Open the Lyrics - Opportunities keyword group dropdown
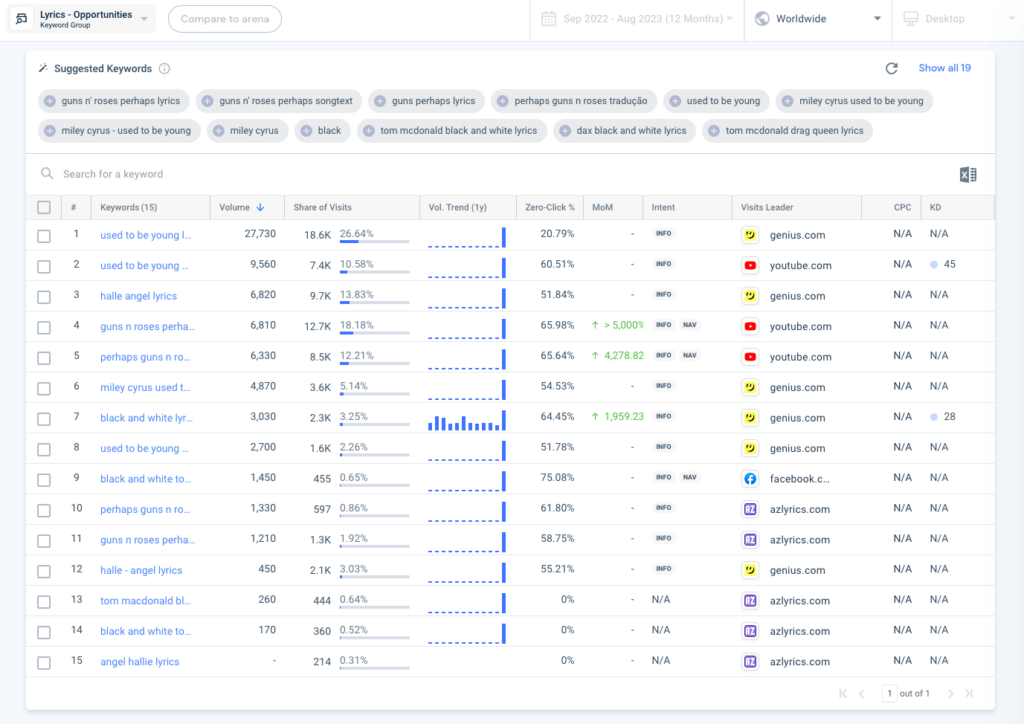The image size is (1024, 724). click(x=82, y=19)
